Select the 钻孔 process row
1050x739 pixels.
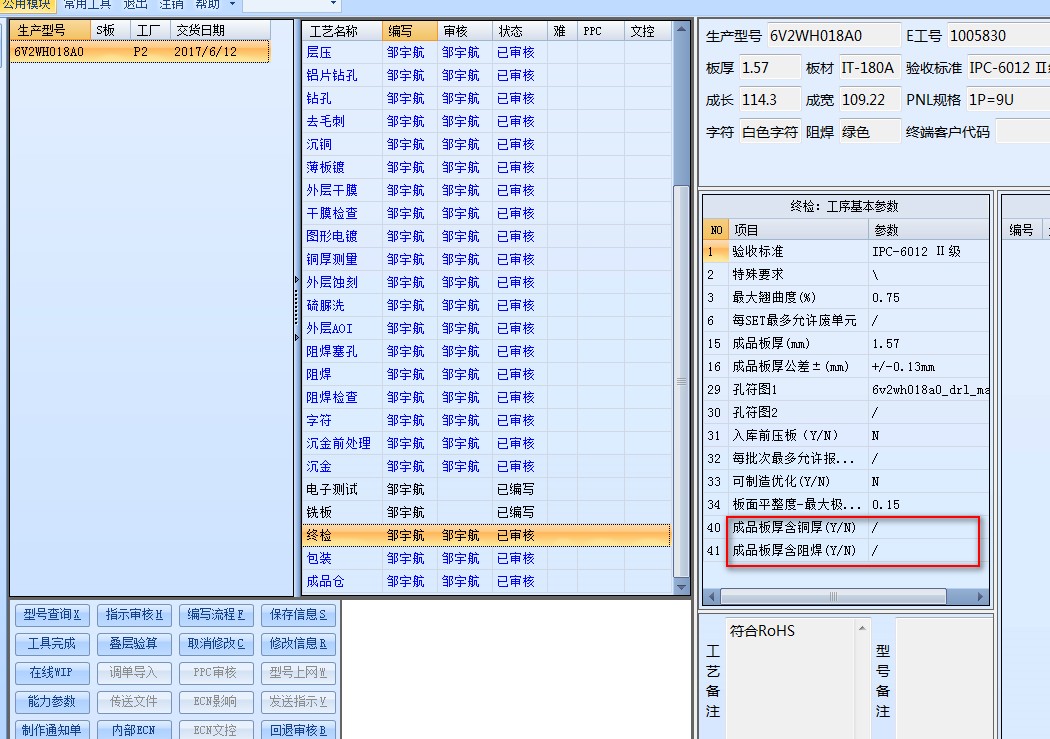pos(486,98)
